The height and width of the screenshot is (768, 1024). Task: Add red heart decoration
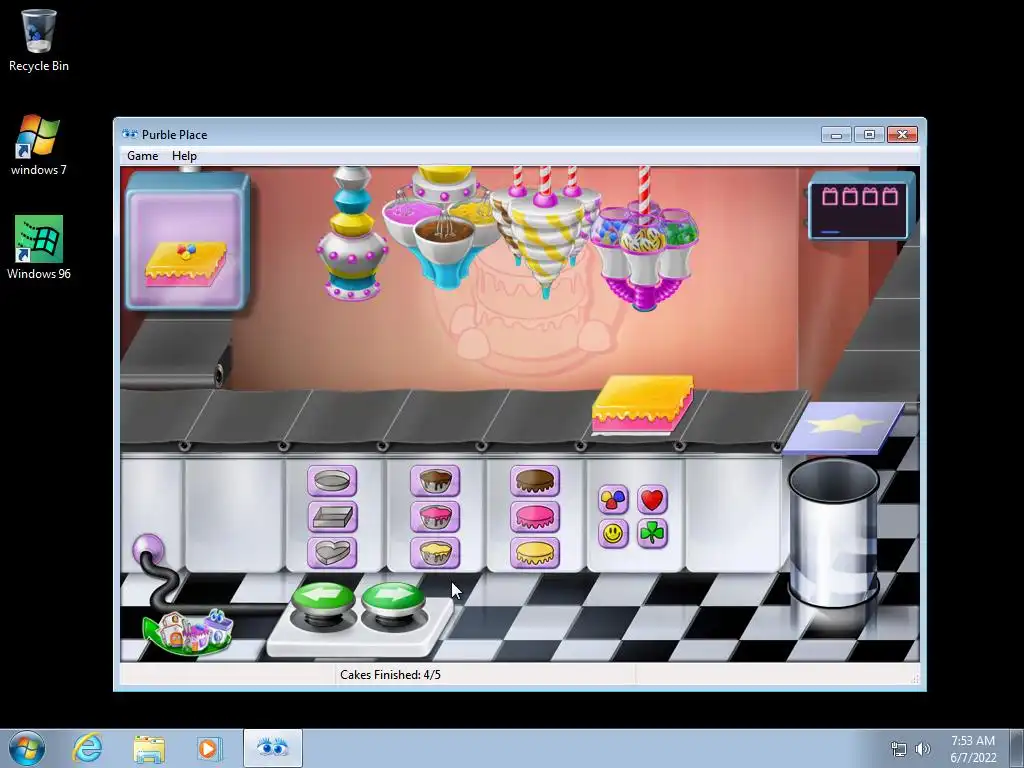652,500
